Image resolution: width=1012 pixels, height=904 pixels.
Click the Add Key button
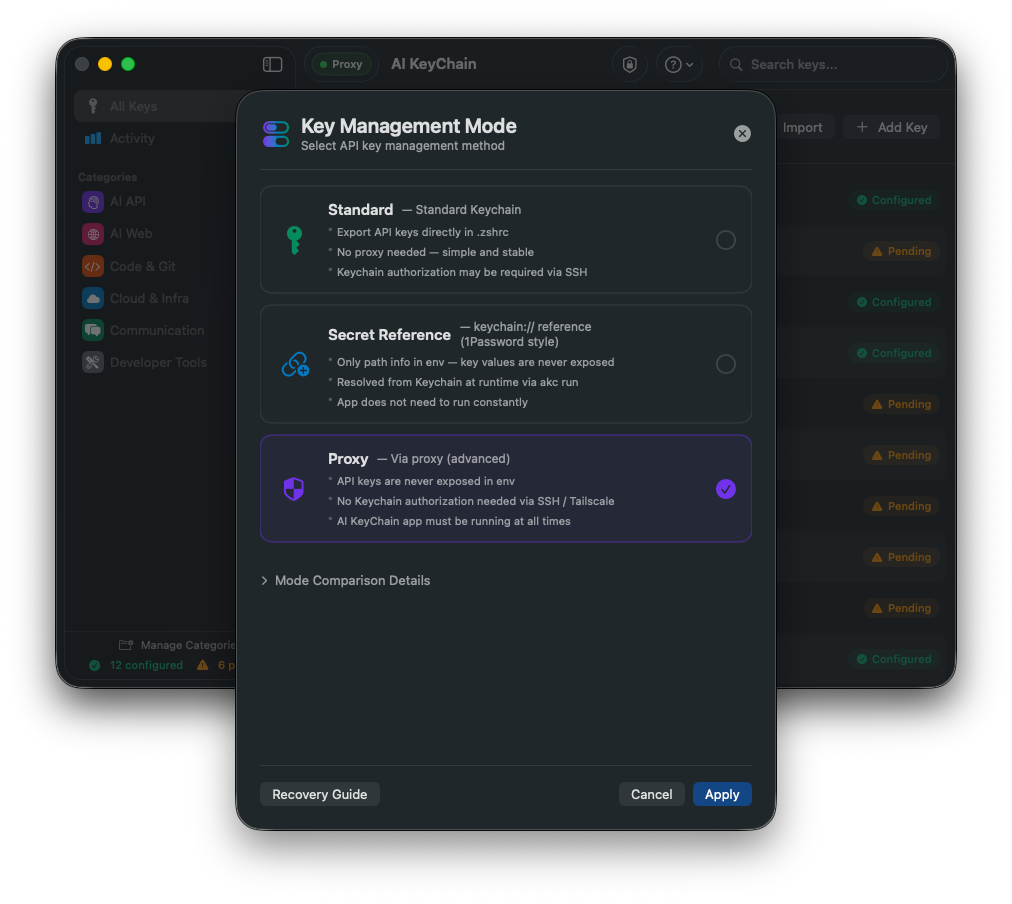(891, 127)
